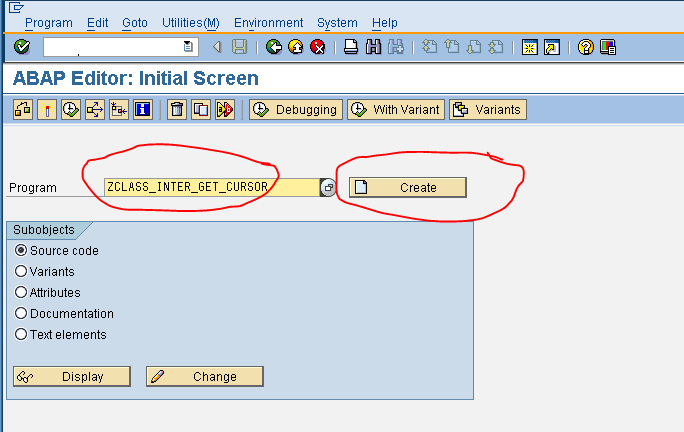Click the Change button

pos(205,376)
